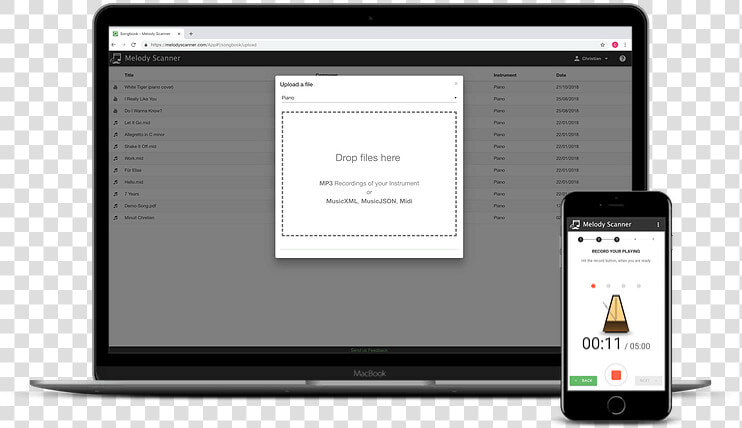Screen dimensions: 742x428
Task: Open song Minuit Chretien
Action: [139, 218]
